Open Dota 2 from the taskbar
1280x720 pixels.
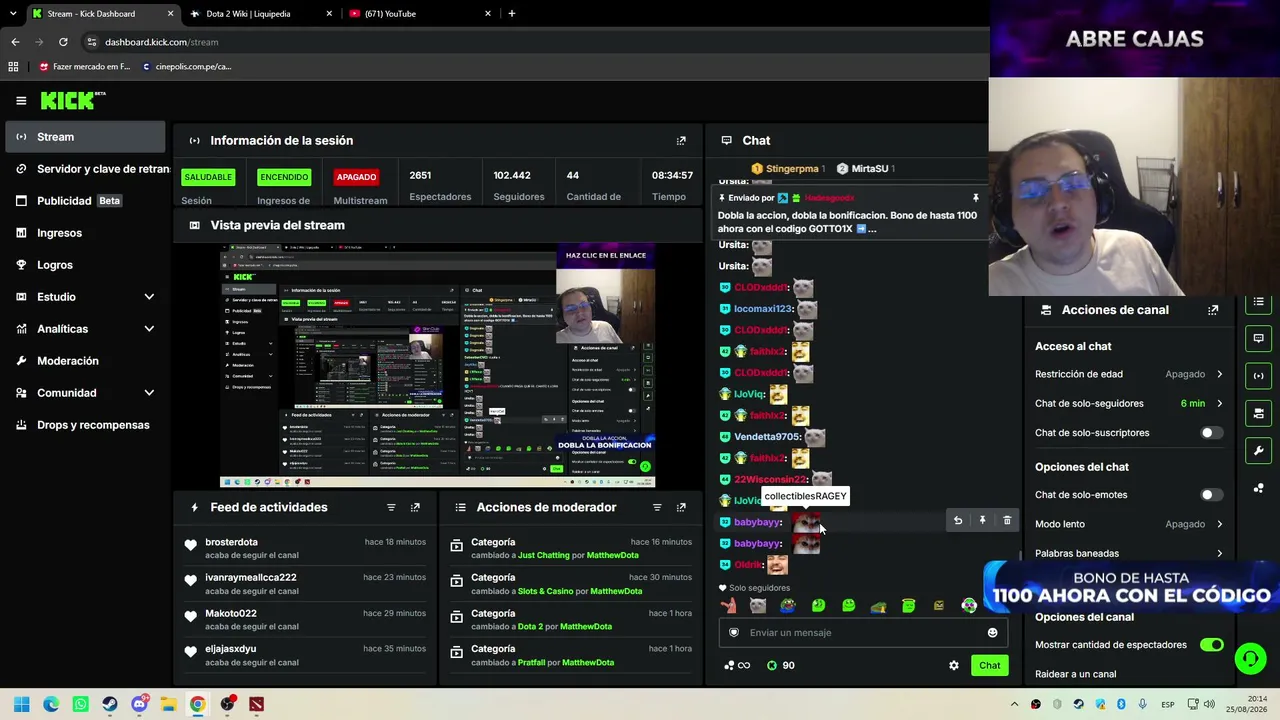click(x=257, y=704)
